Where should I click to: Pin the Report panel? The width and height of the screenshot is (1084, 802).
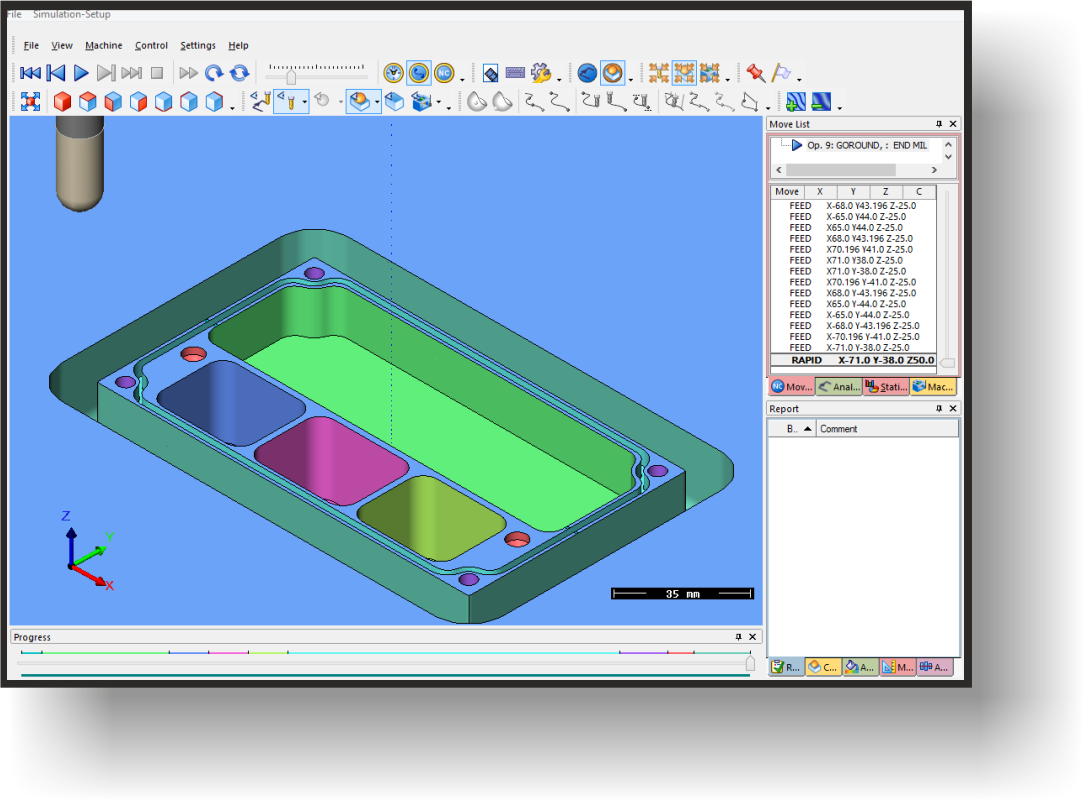(940, 408)
